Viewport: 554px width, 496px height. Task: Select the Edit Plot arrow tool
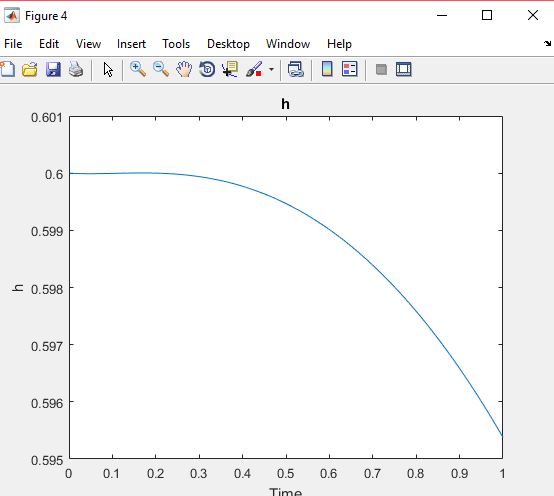tap(108, 69)
